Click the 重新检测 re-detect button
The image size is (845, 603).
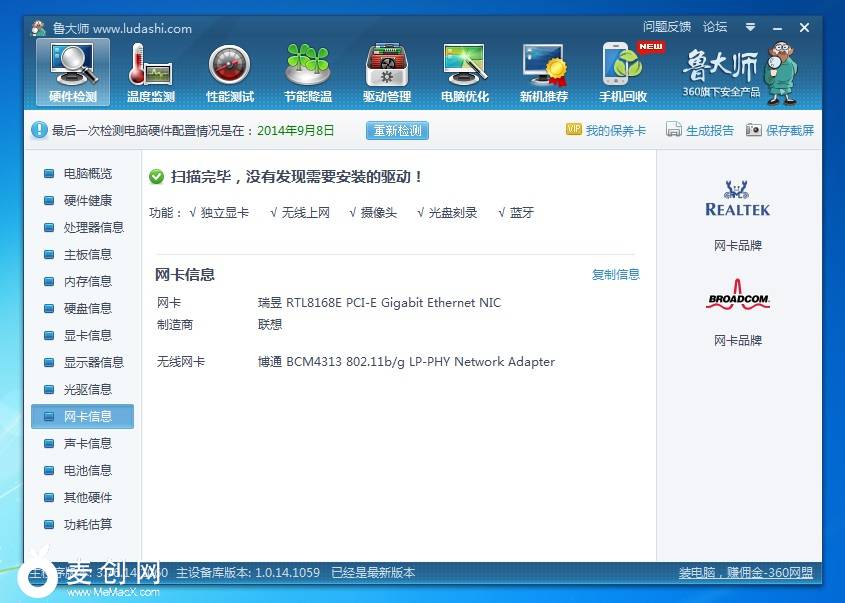coord(397,130)
